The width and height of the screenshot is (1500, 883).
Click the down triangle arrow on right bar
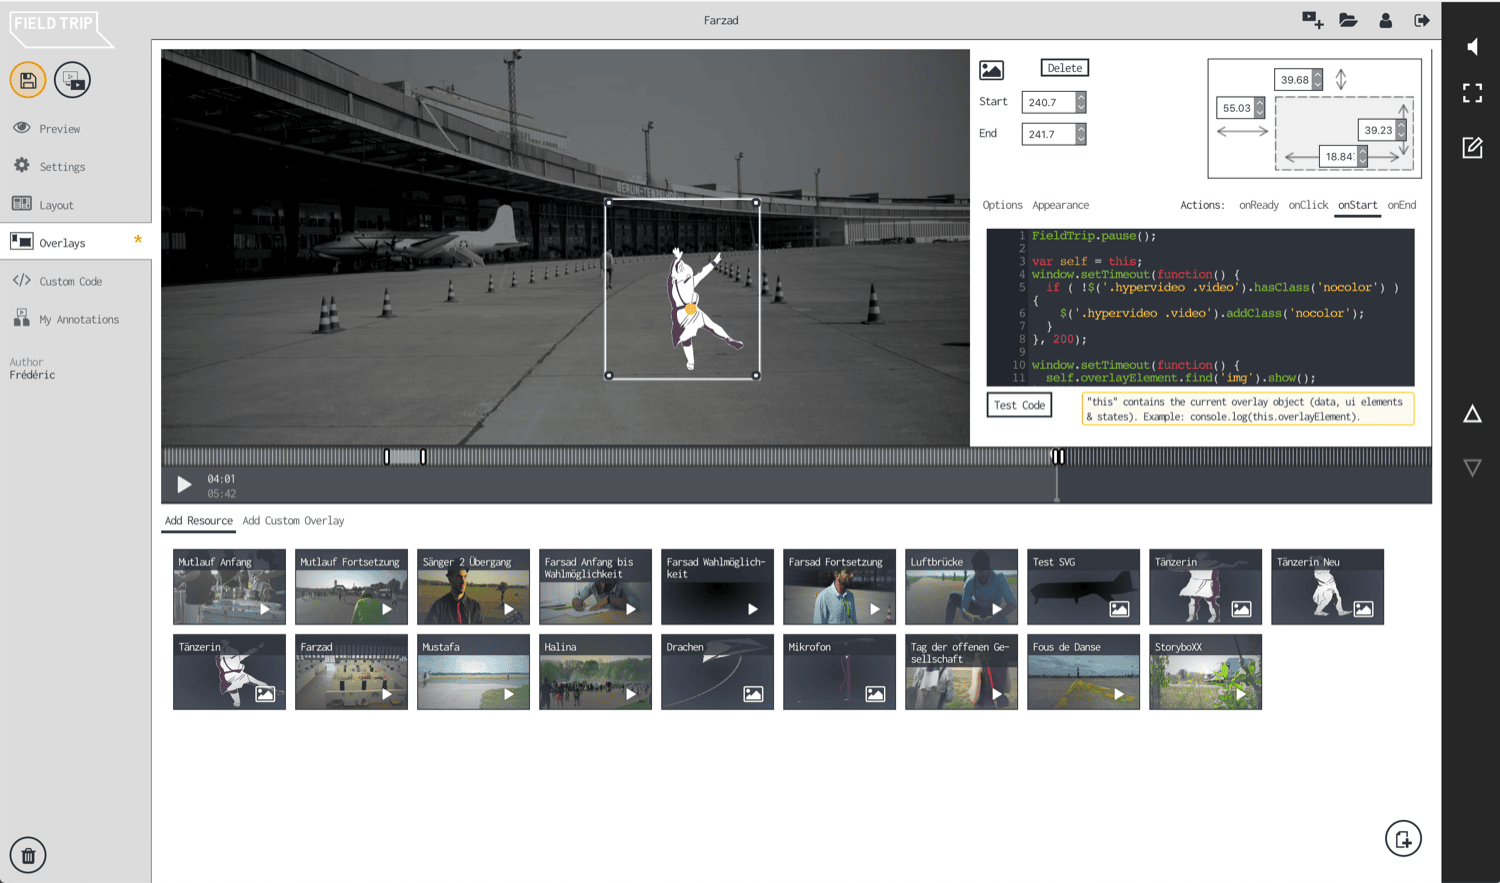pyautogui.click(x=1472, y=467)
